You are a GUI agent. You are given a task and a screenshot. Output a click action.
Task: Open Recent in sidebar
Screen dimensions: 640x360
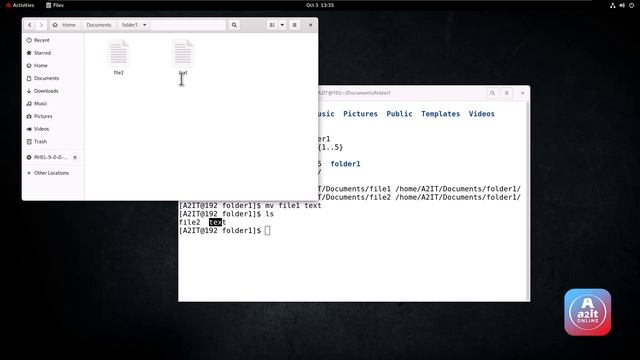click(53, 40)
